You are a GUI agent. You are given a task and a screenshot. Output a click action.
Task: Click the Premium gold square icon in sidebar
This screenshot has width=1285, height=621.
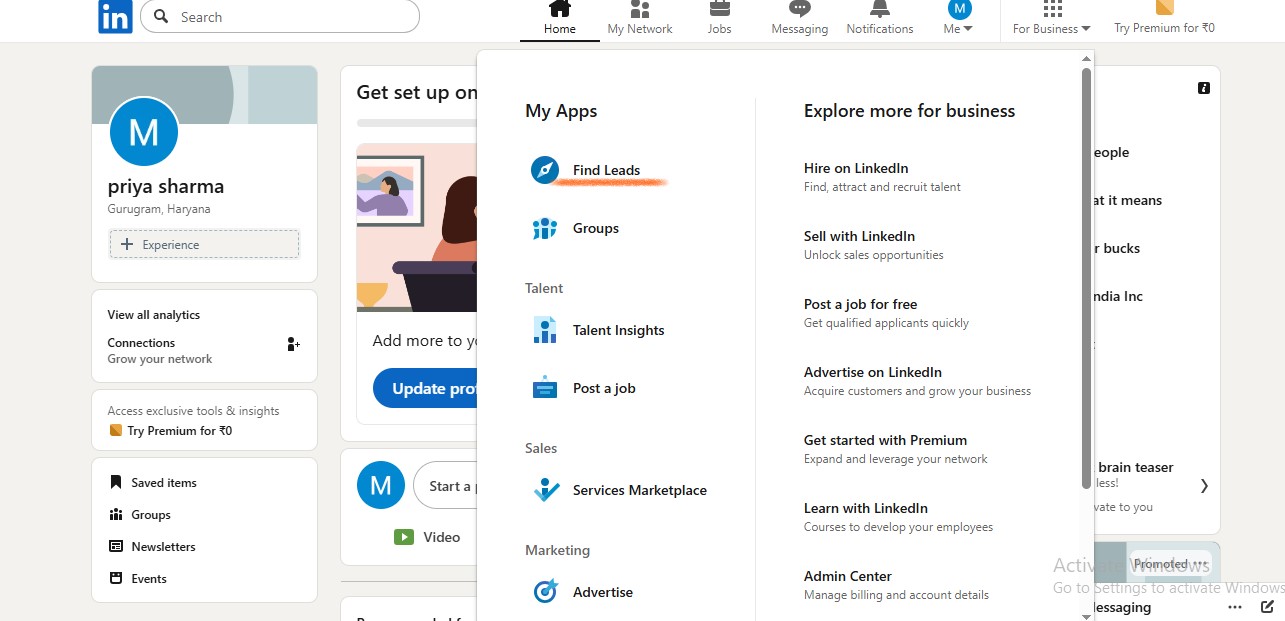pos(115,431)
